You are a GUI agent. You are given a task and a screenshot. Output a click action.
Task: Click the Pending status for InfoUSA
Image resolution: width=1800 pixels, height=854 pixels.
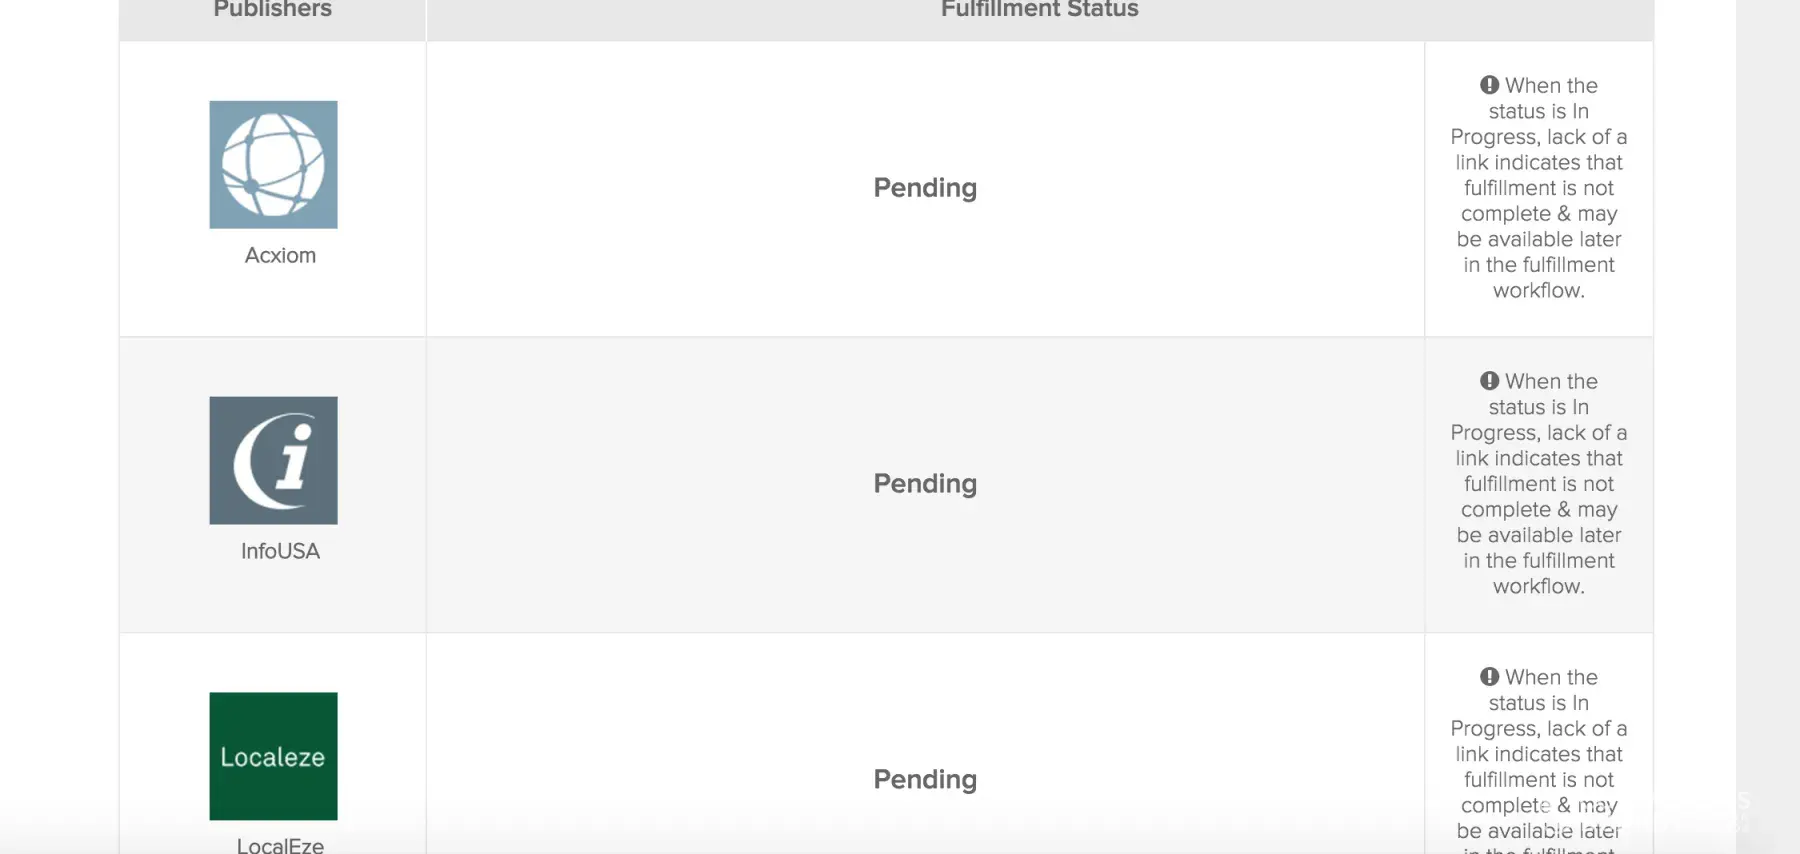click(x=925, y=484)
